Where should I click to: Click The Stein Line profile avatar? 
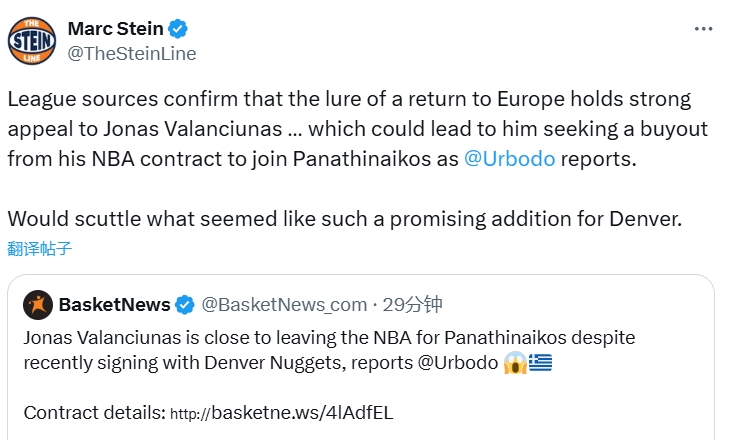[32, 40]
